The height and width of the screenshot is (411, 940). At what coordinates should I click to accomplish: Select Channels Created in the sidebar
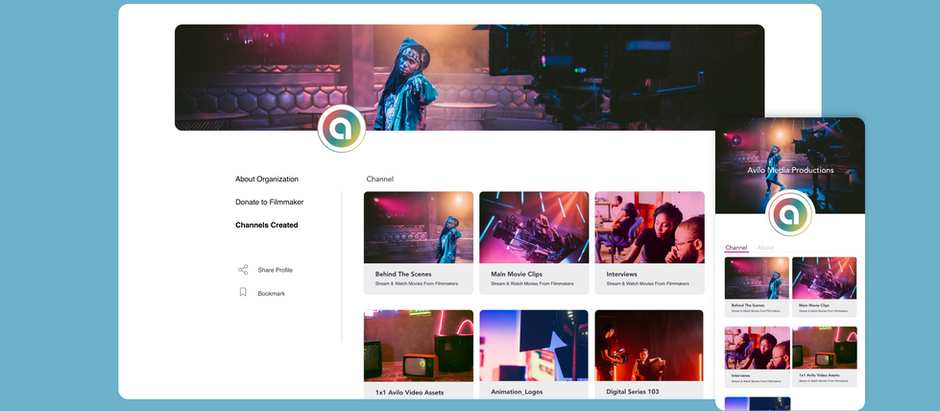coord(266,225)
